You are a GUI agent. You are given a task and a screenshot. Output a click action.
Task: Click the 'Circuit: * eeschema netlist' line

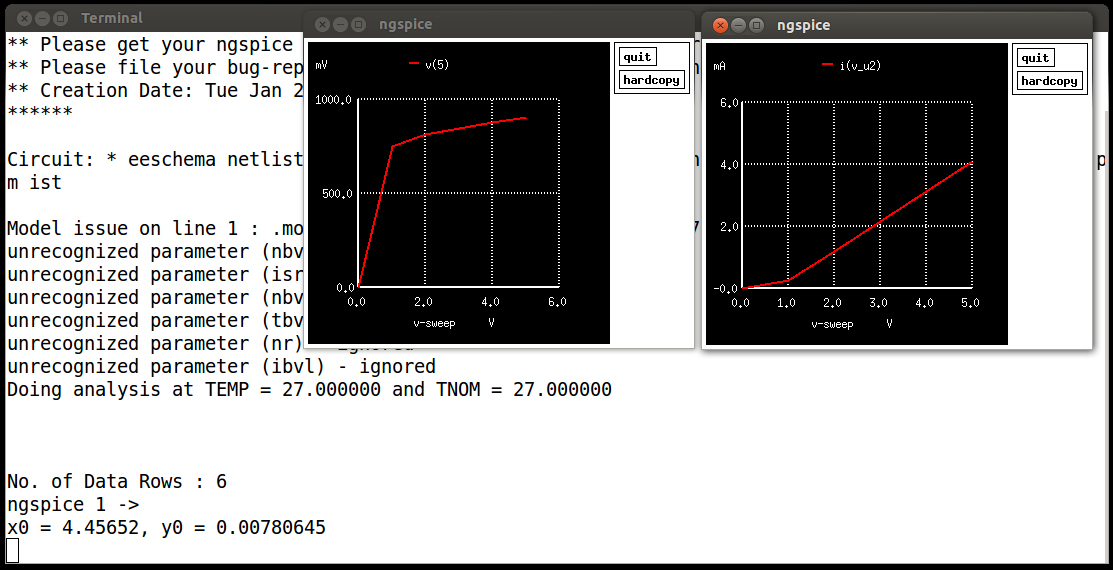point(155,159)
